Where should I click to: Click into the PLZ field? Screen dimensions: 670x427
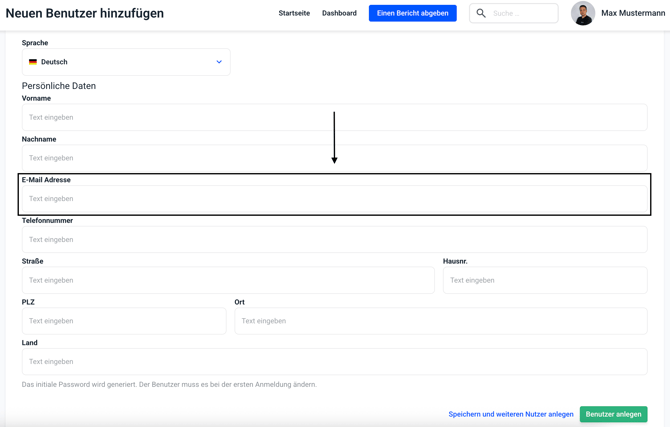click(x=124, y=321)
